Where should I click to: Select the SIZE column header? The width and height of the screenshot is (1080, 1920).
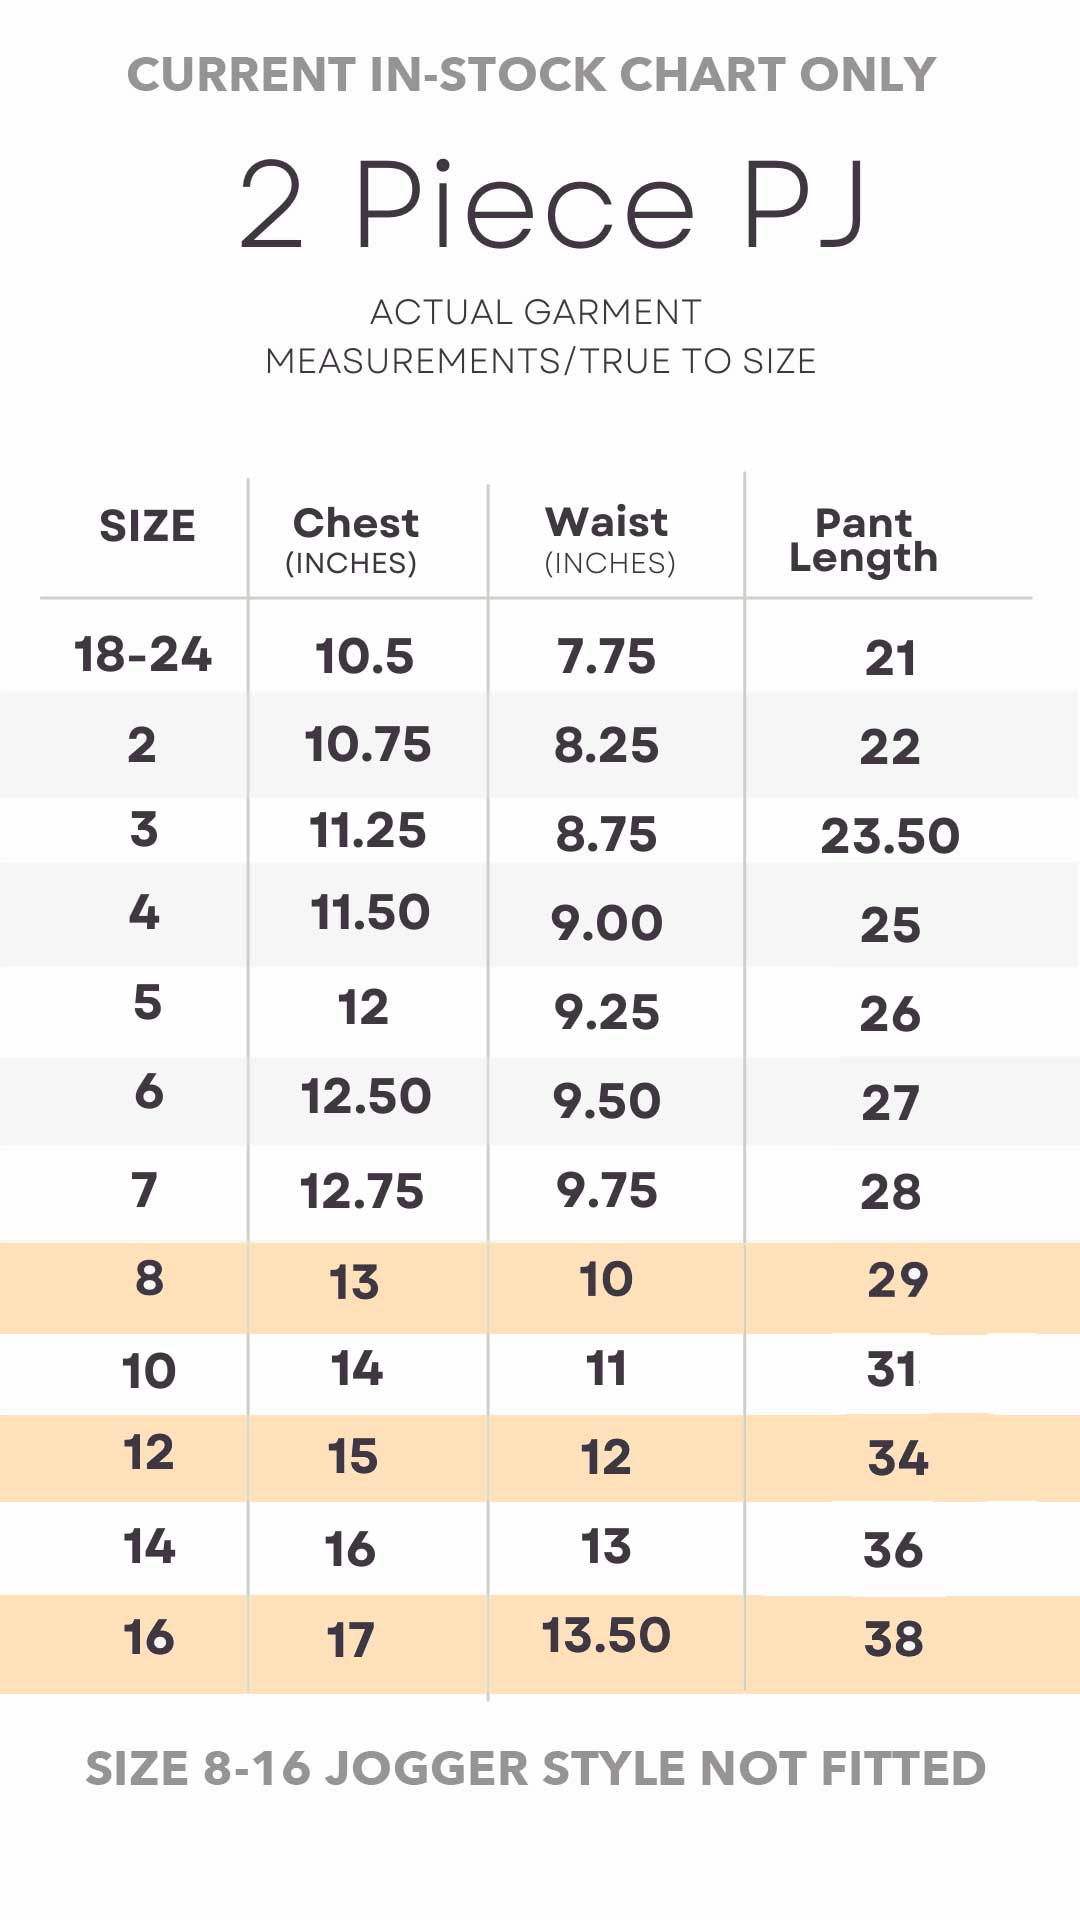point(147,526)
